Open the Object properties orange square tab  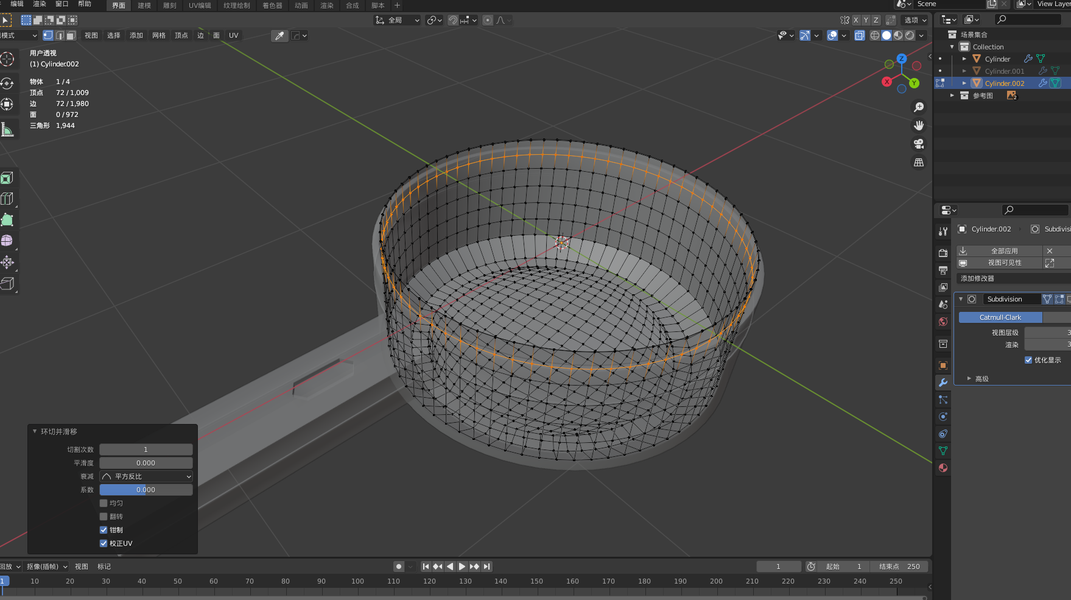click(x=943, y=366)
